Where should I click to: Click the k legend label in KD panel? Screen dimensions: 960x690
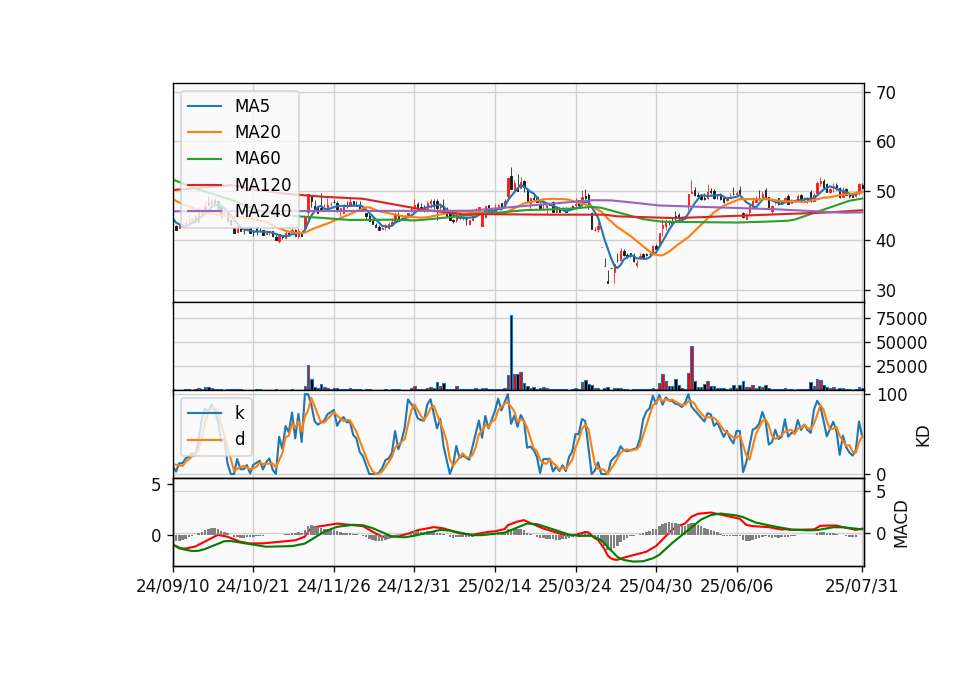click(239, 413)
